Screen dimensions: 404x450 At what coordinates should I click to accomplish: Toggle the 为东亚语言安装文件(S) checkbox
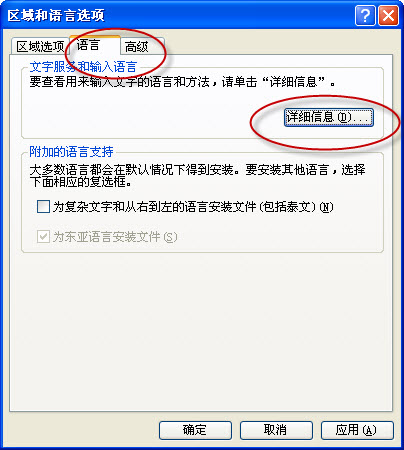[43, 237]
